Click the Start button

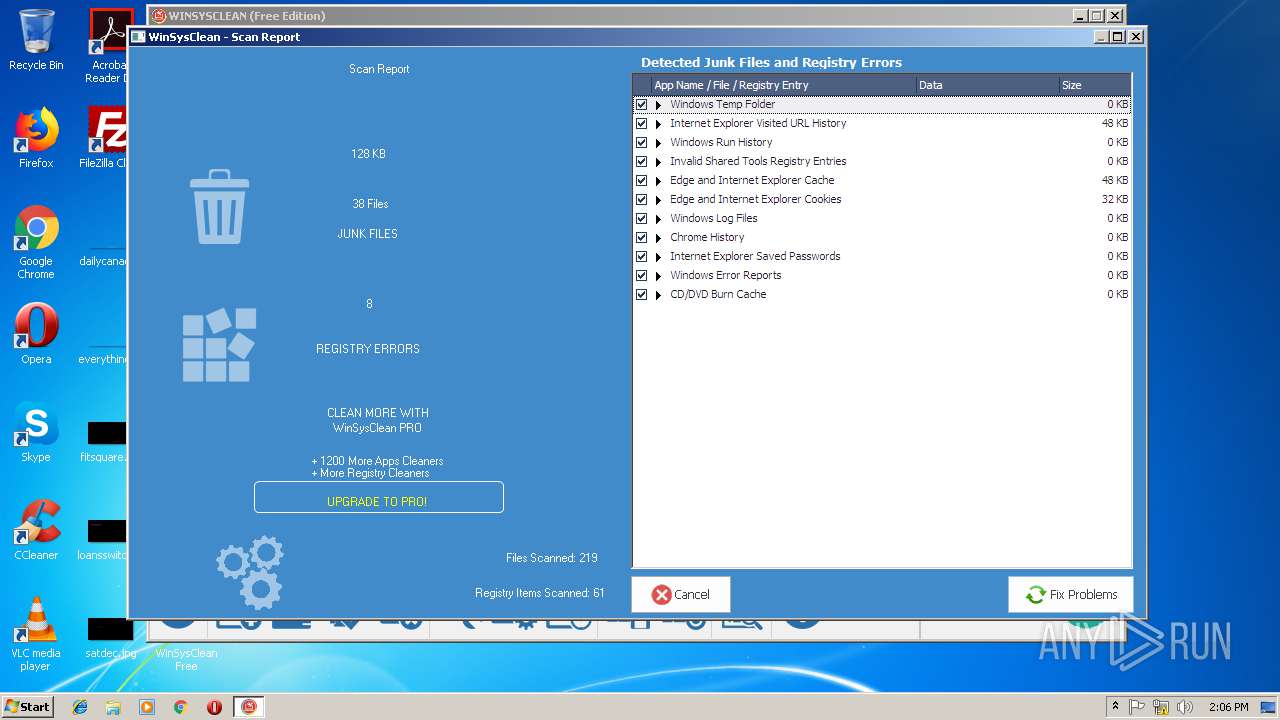27,707
